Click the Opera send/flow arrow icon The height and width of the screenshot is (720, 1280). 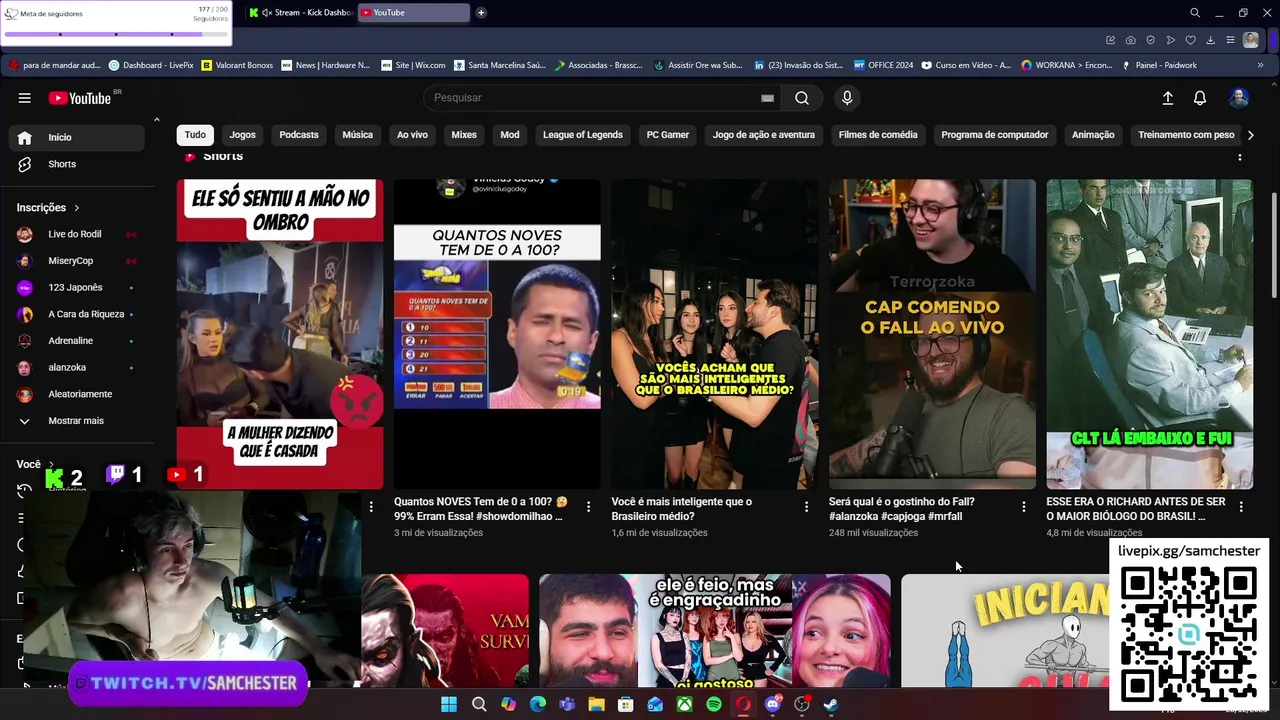(1171, 40)
